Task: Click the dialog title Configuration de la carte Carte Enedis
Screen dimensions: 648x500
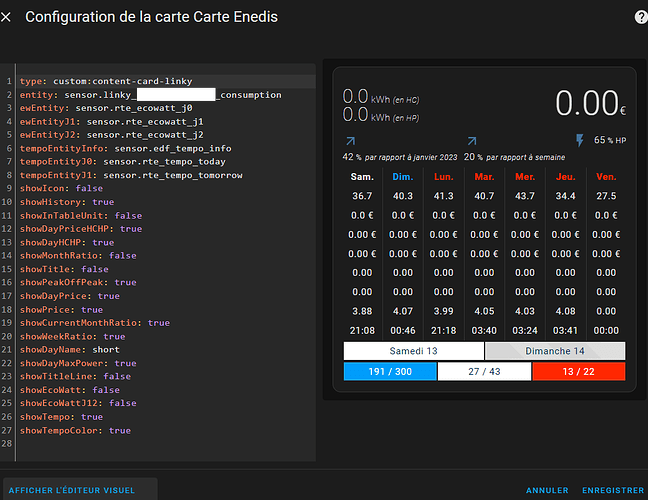Action: click(151, 17)
